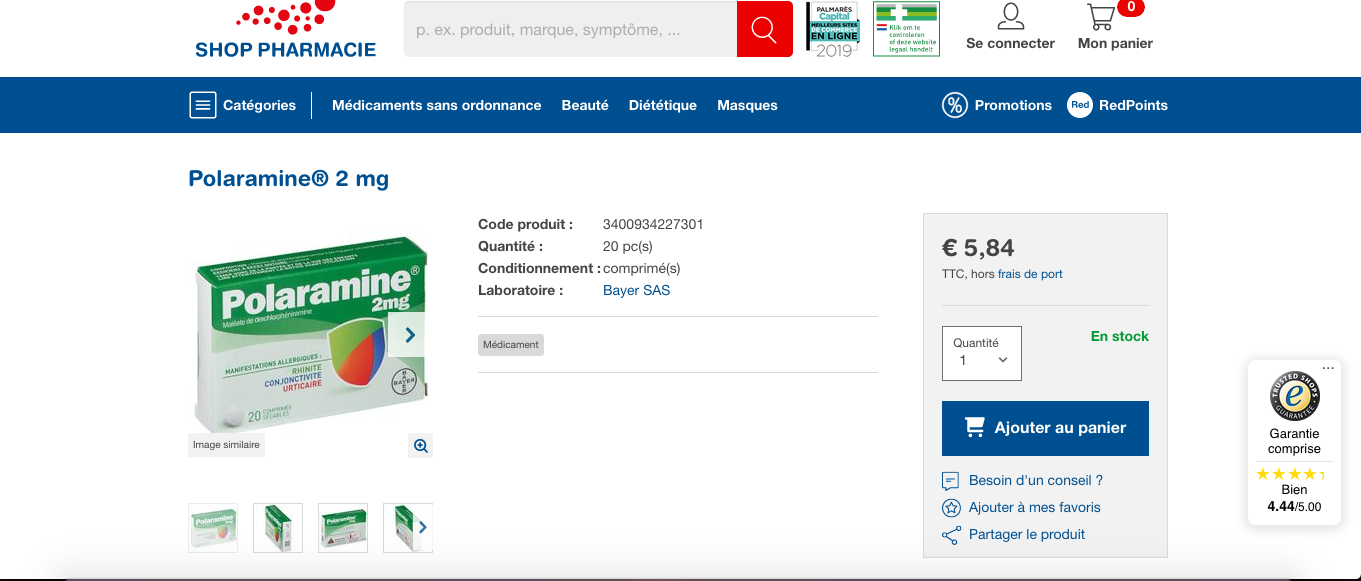
Task: Click the favorites star icon
Action: pos(951,508)
